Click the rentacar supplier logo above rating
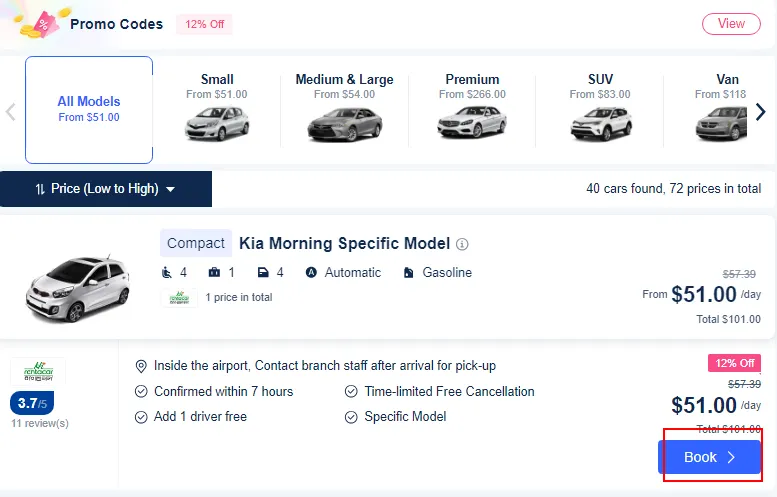The image size is (777, 497). pos(38,371)
